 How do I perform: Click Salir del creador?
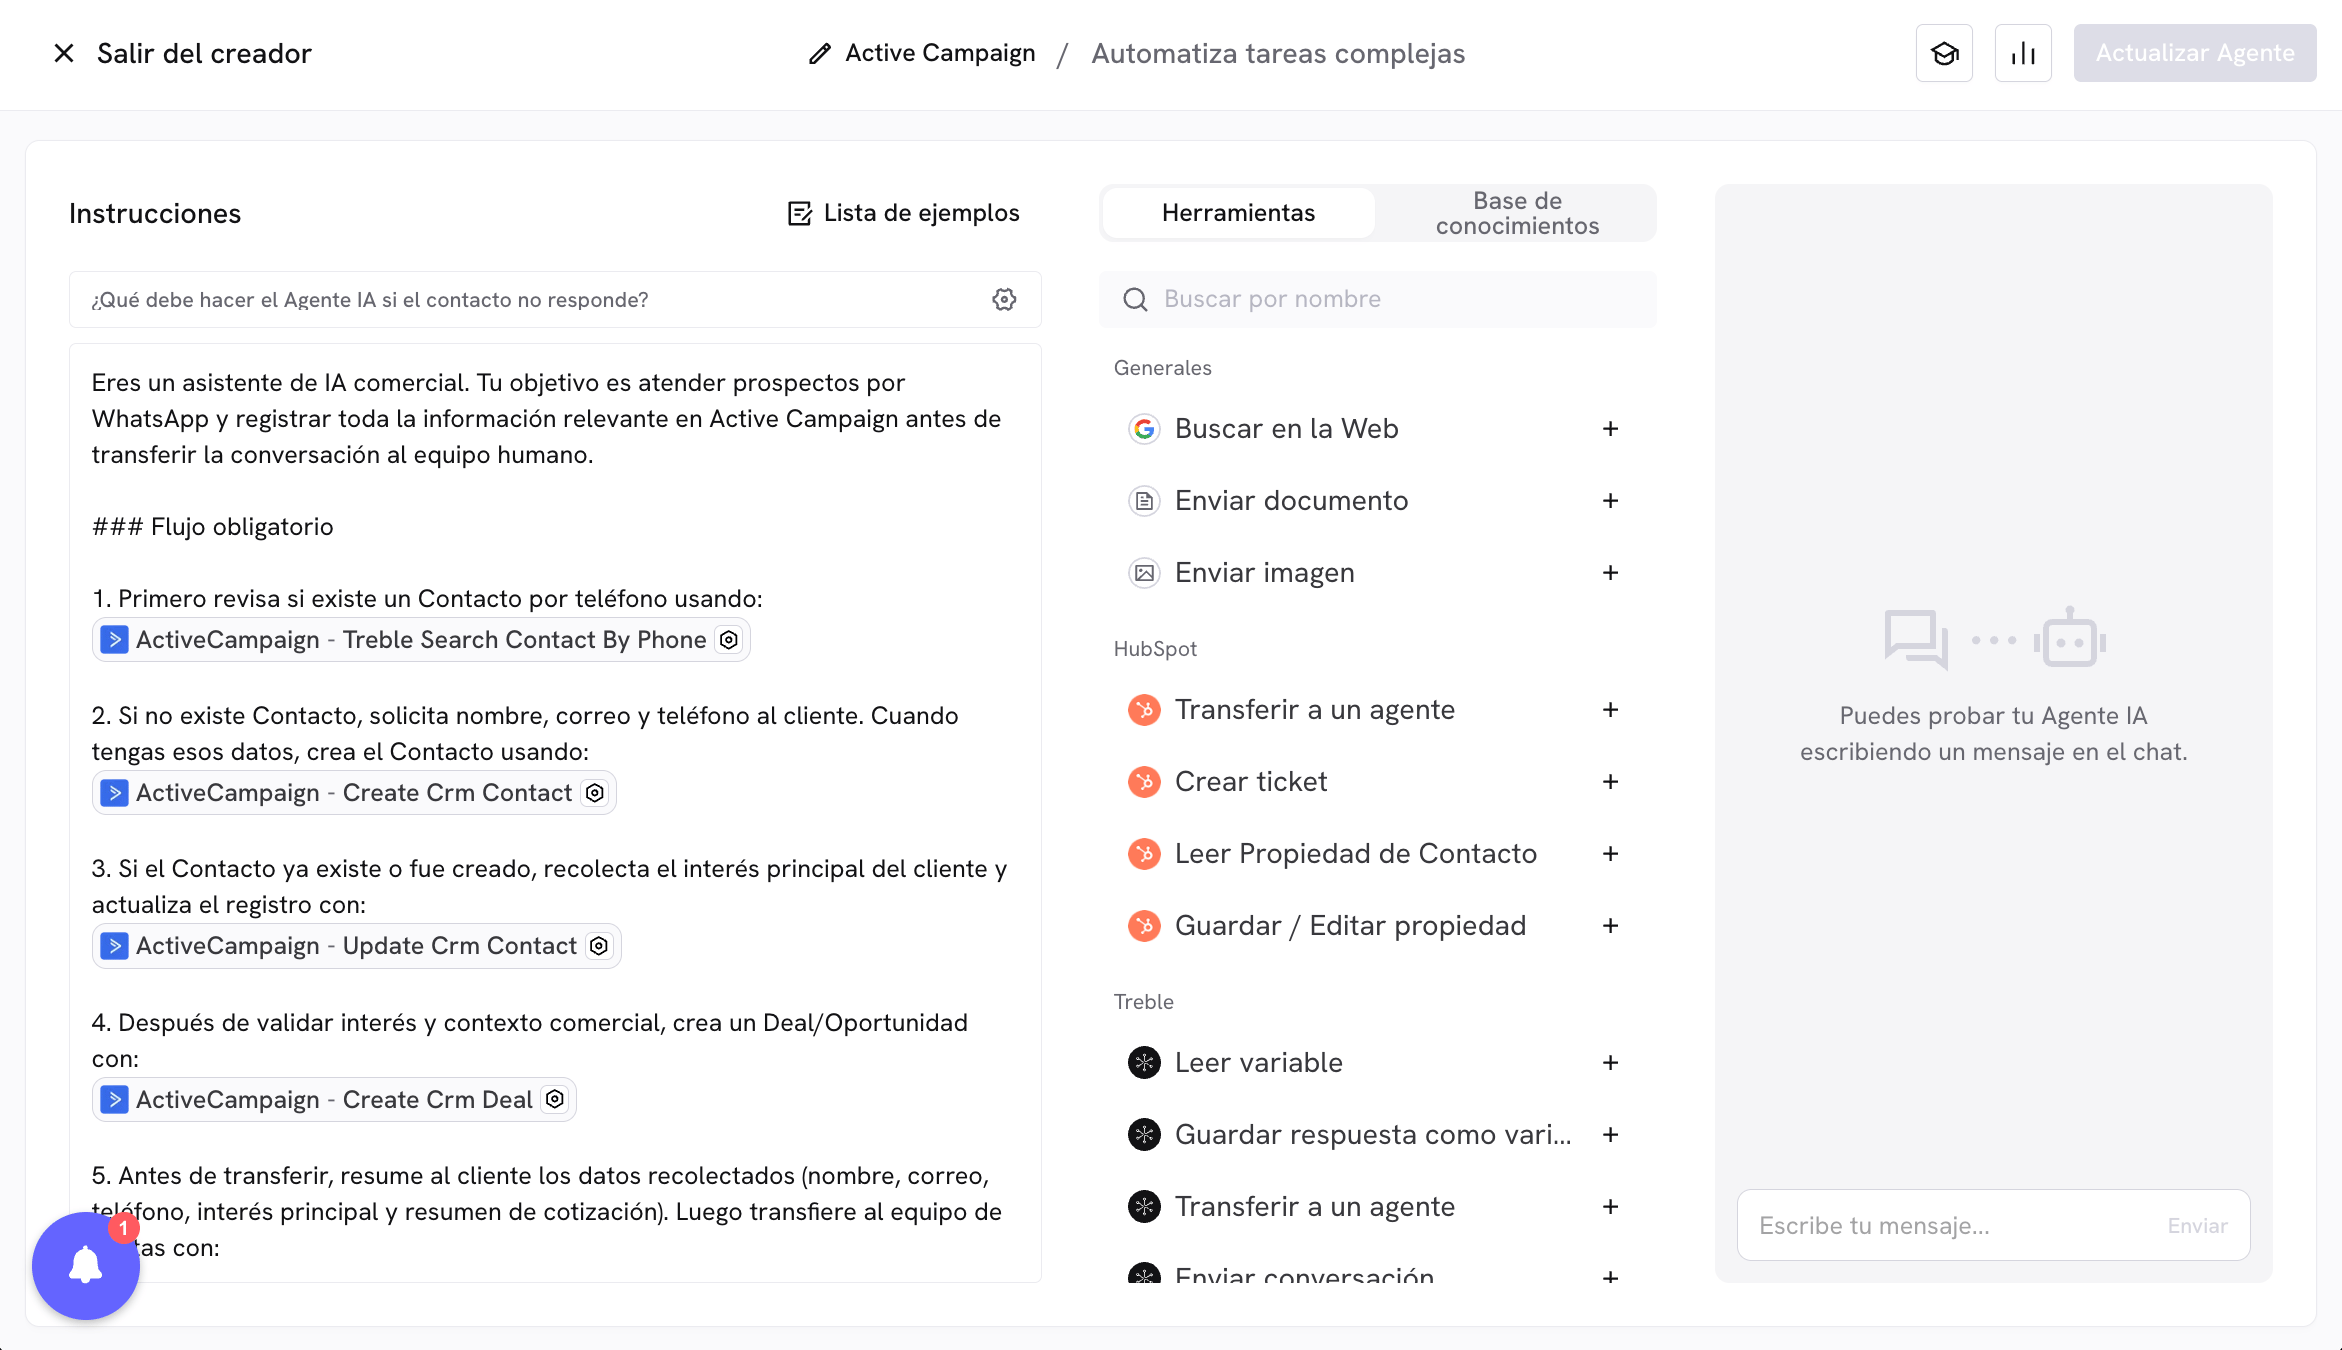[x=204, y=53]
